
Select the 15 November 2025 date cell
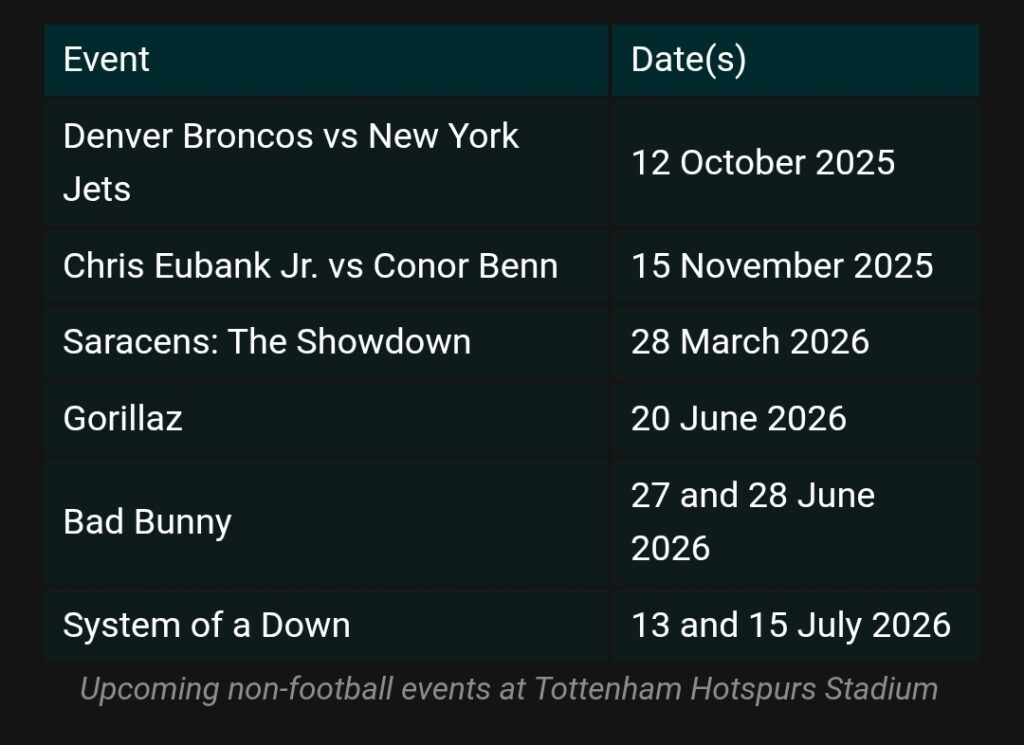pos(781,266)
